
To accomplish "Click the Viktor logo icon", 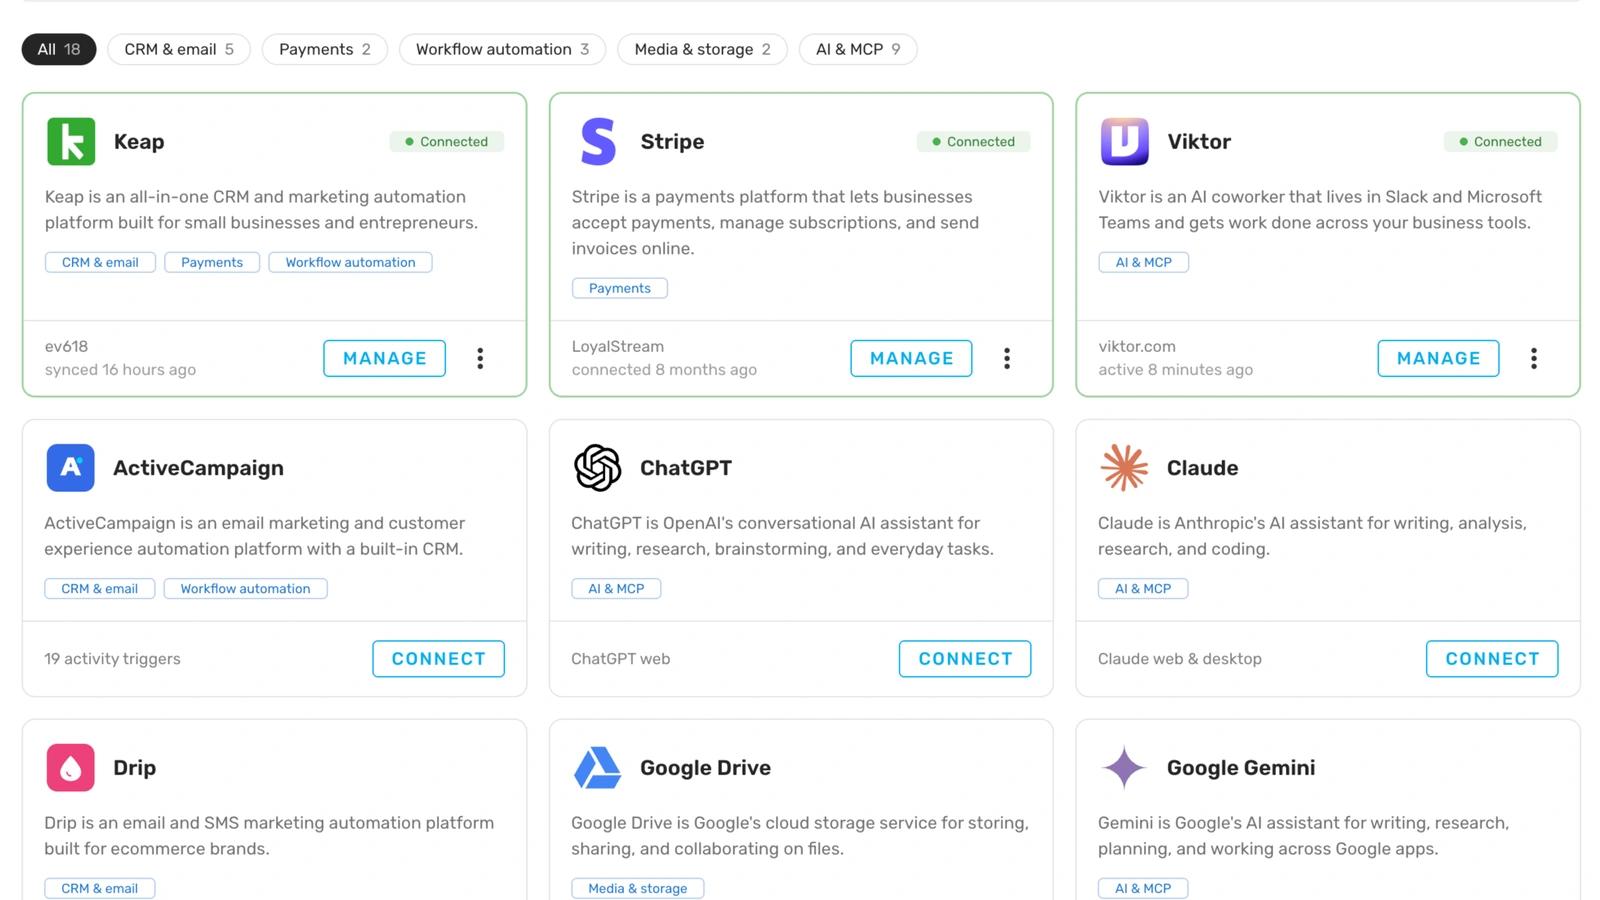I will coord(1124,141).
